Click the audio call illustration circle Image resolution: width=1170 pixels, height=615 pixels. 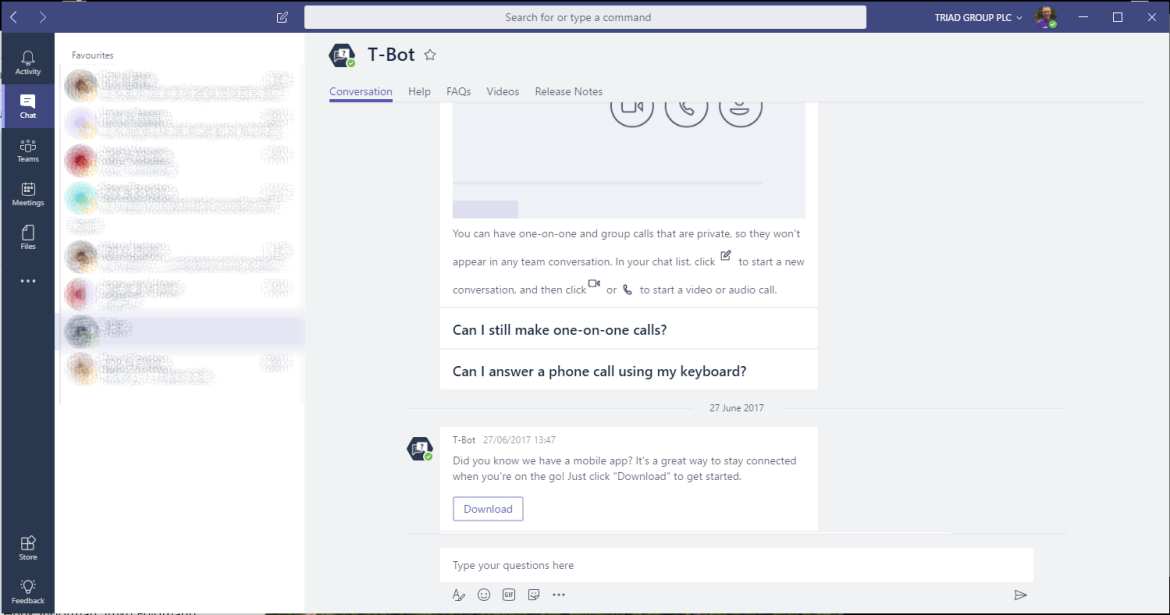click(x=686, y=114)
